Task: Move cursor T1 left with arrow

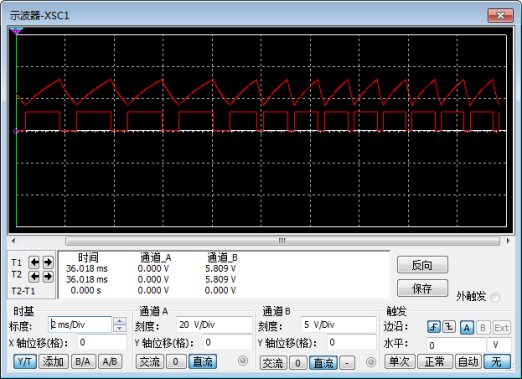Action: tap(35, 262)
